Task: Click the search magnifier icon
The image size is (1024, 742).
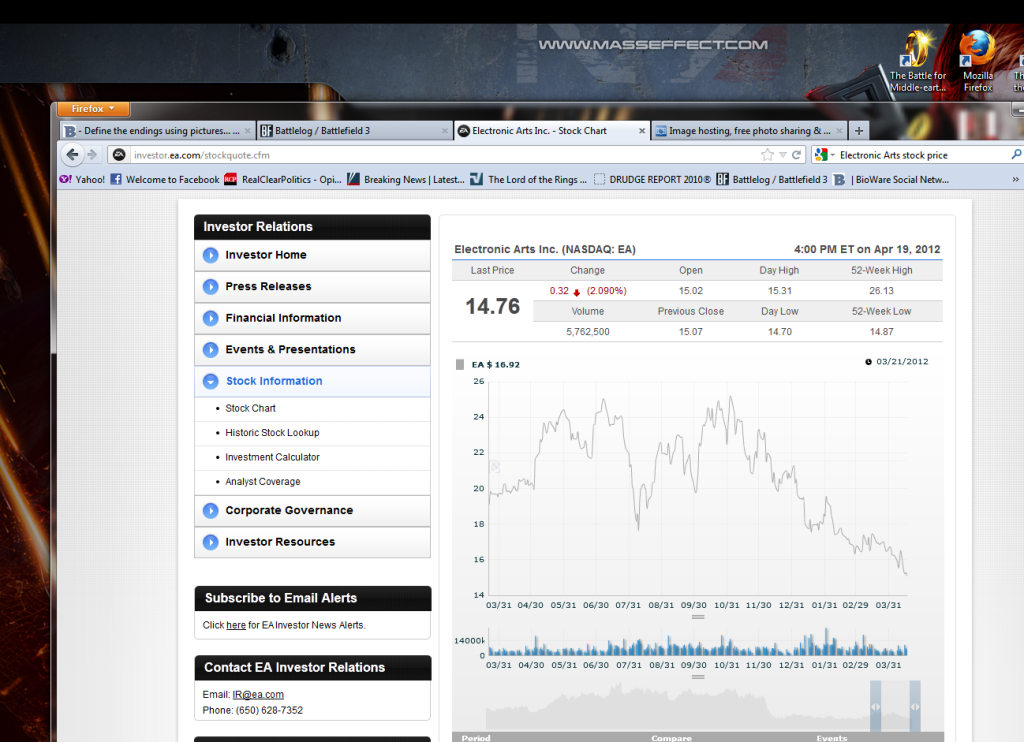Action: point(1016,155)
